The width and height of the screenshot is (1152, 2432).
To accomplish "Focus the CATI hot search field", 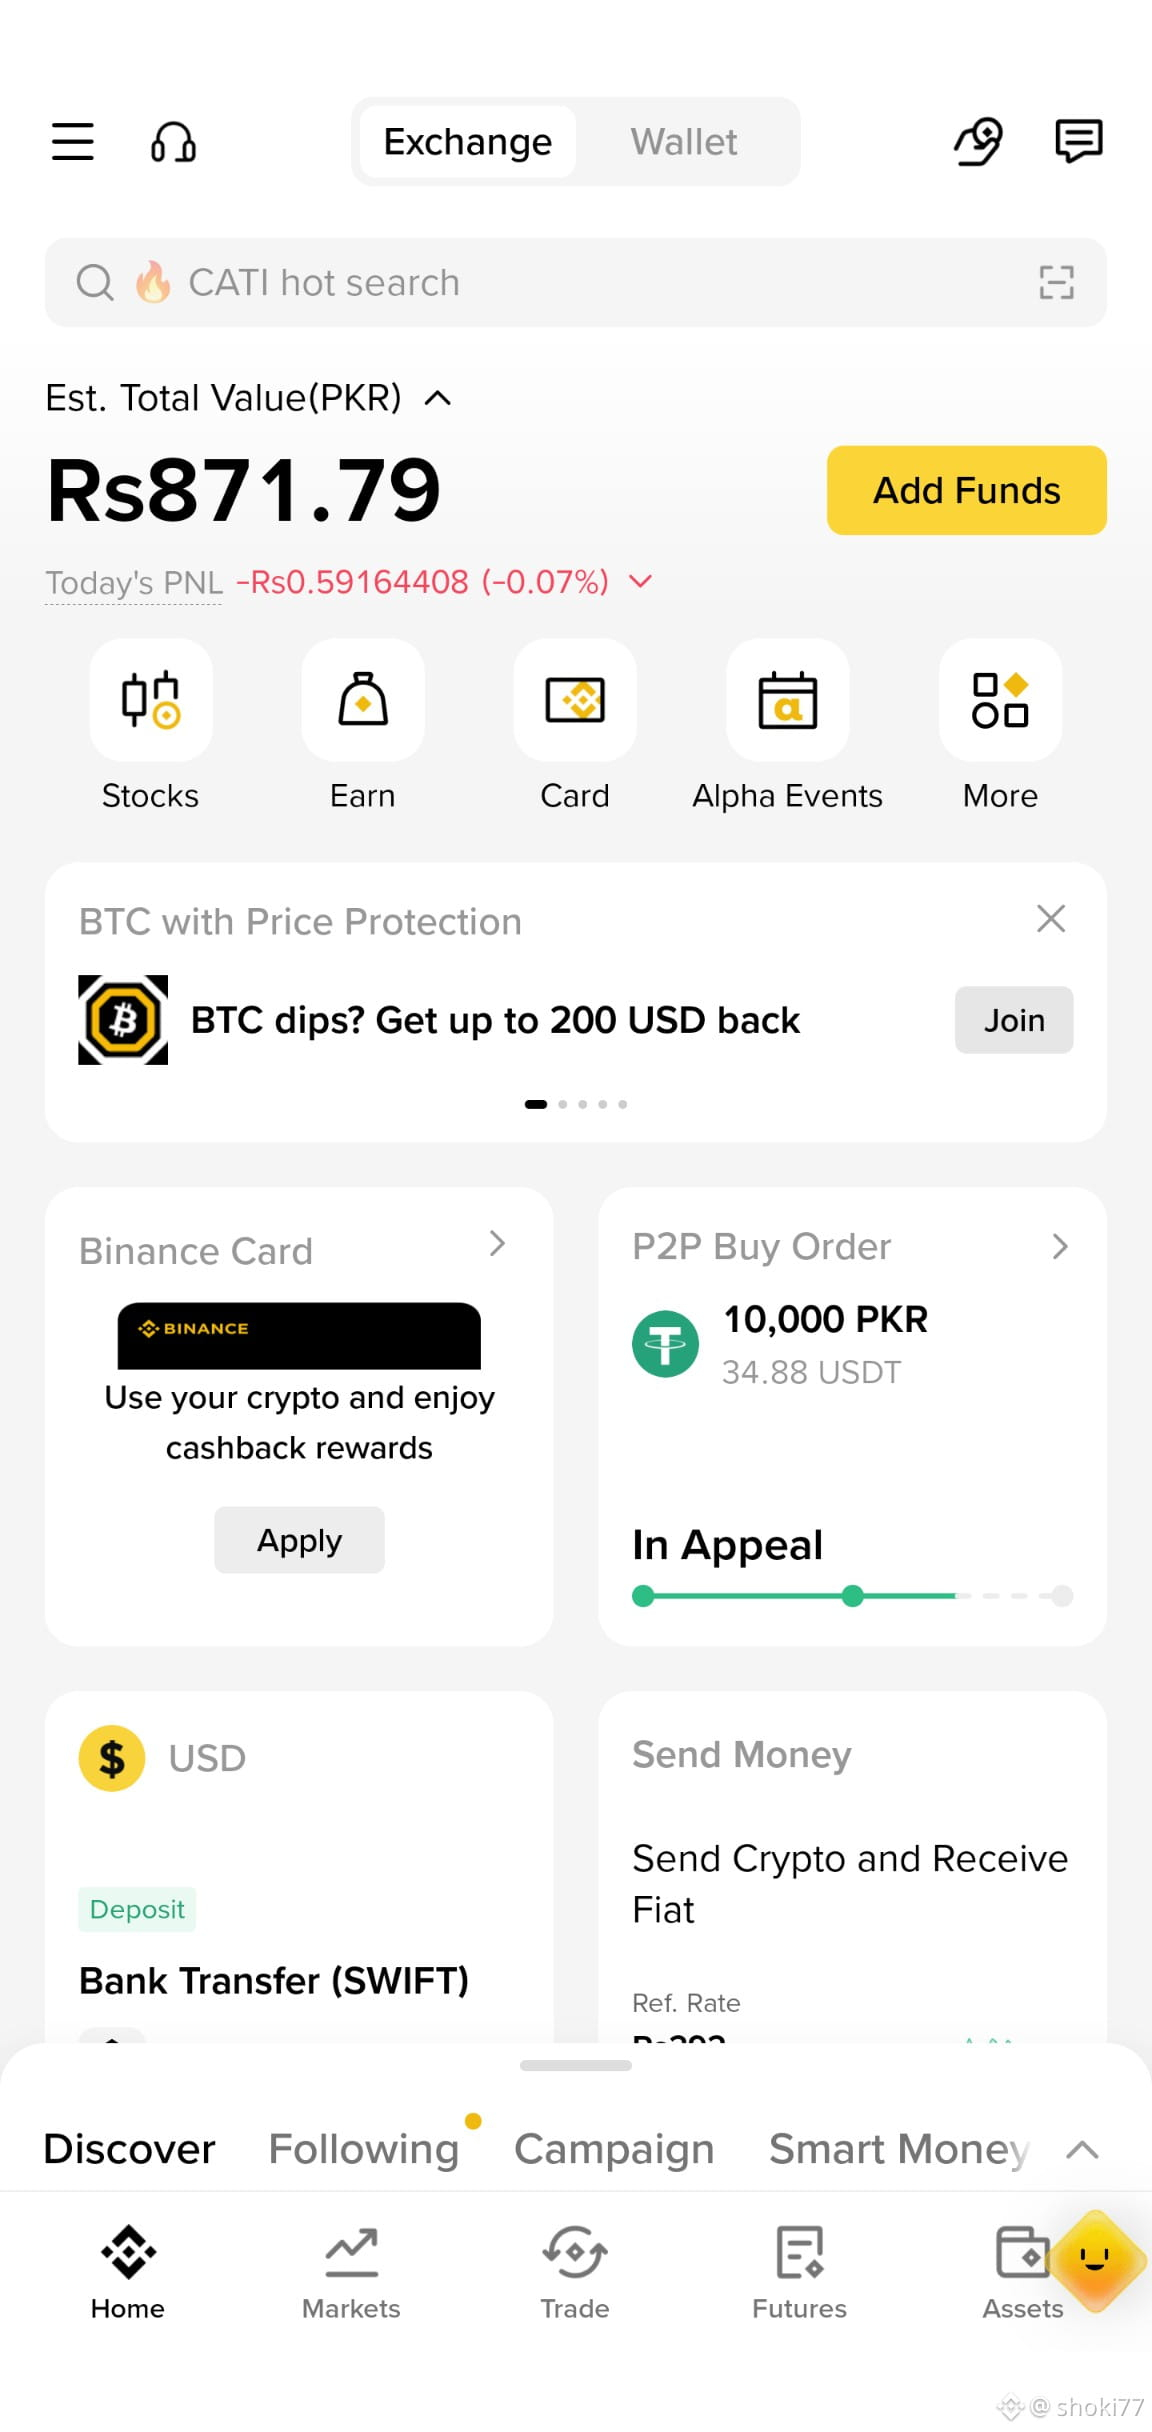I will [576, 282].
